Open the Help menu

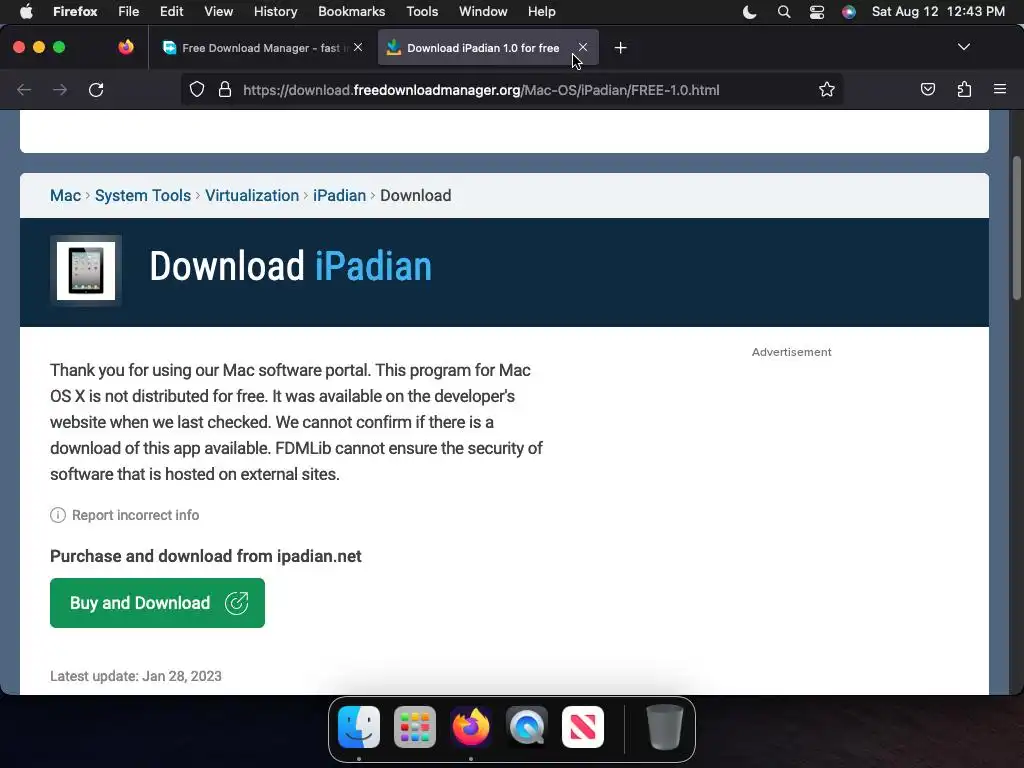[542, 12]
